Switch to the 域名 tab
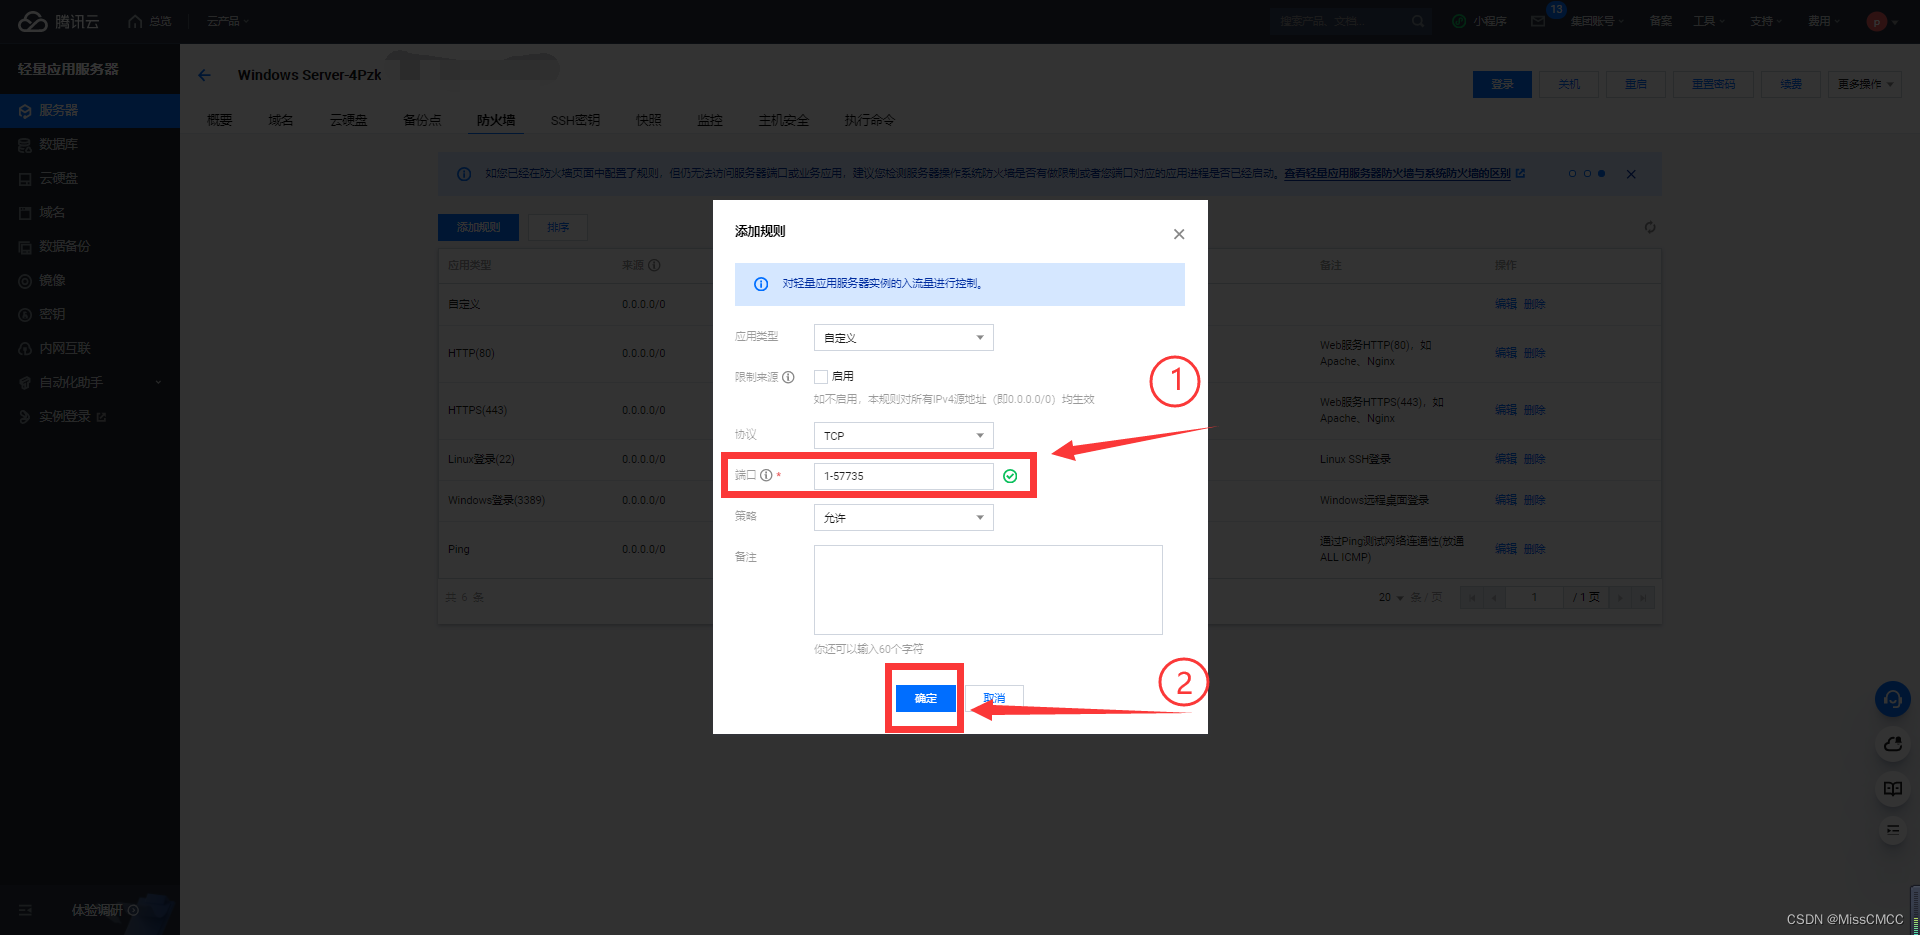Screen dimensions: 1920x935 (x=281, y=120)
